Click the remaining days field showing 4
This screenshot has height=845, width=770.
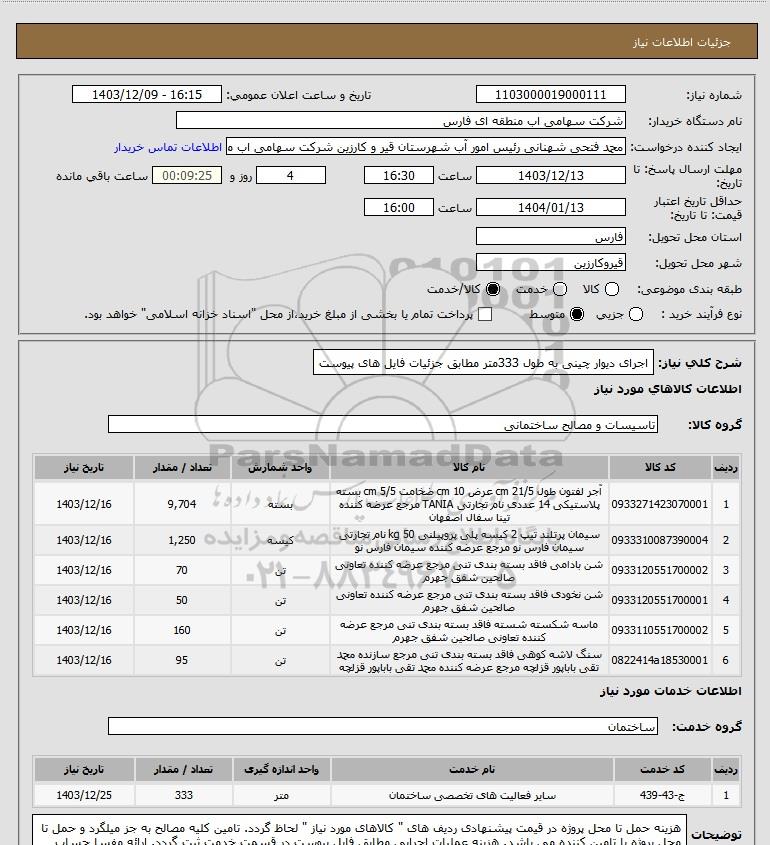pos(290,175)
